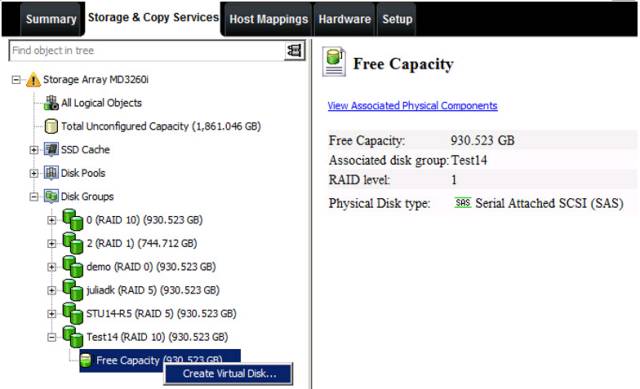Image resolution: width=640 pixels, height=389 pixels.
Task: Switch to the Summary tab
Action: pyautogui.click(x=51, y=19)
